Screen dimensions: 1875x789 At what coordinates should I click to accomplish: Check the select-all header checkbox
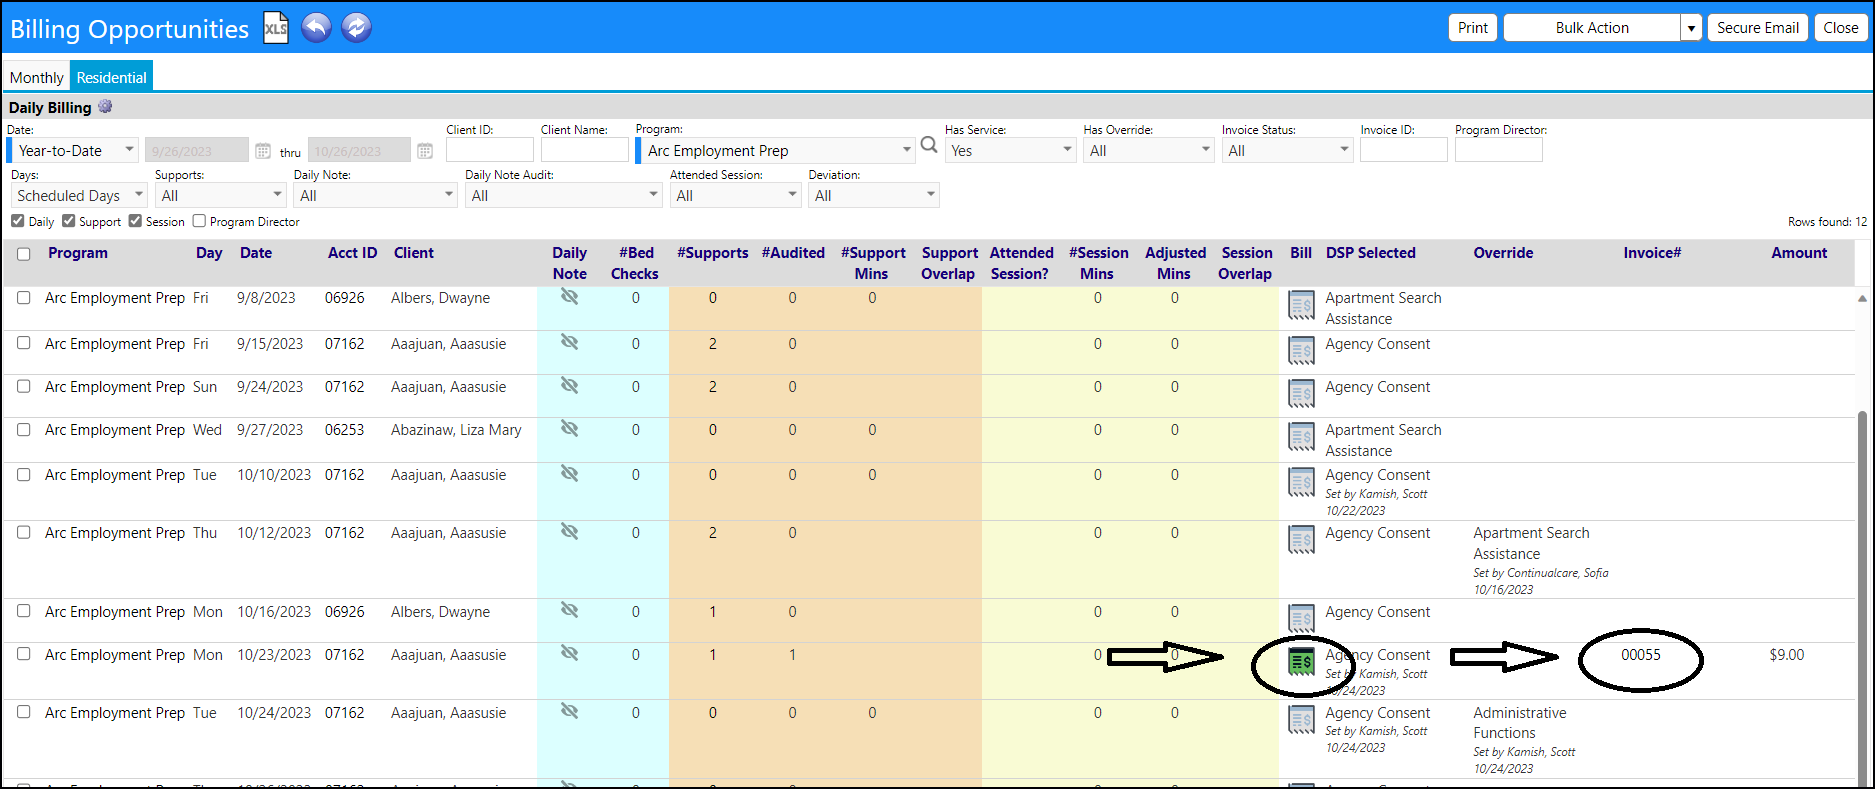pyautogui.click(x=24, y=254)
